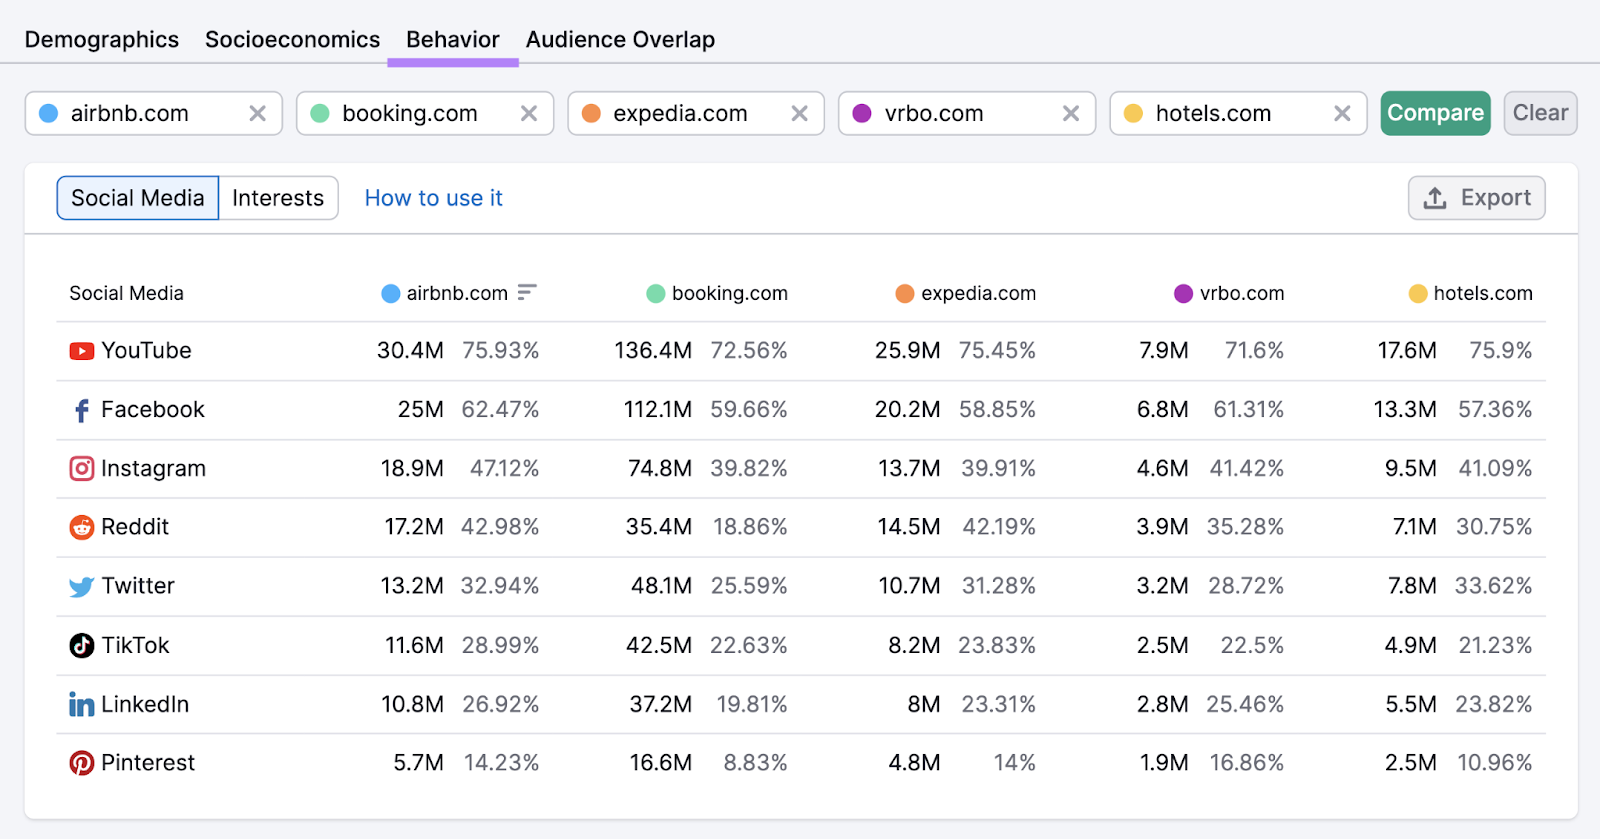Click the 18.86% booking.com Reddit percentage
The image size is (1600, 839).
[750, 527]
